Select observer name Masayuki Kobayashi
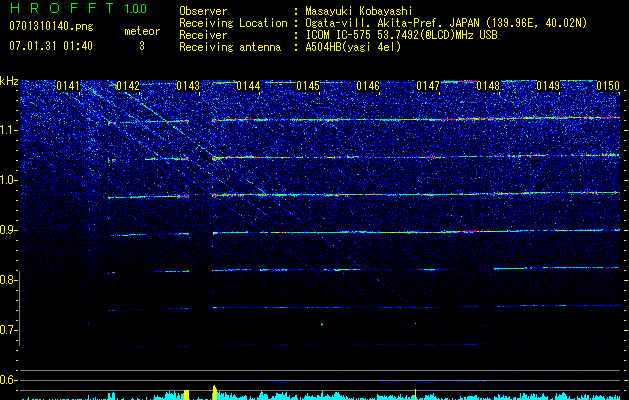The height and width of the screenshot is (400, 629). click(x=359, y=11)
